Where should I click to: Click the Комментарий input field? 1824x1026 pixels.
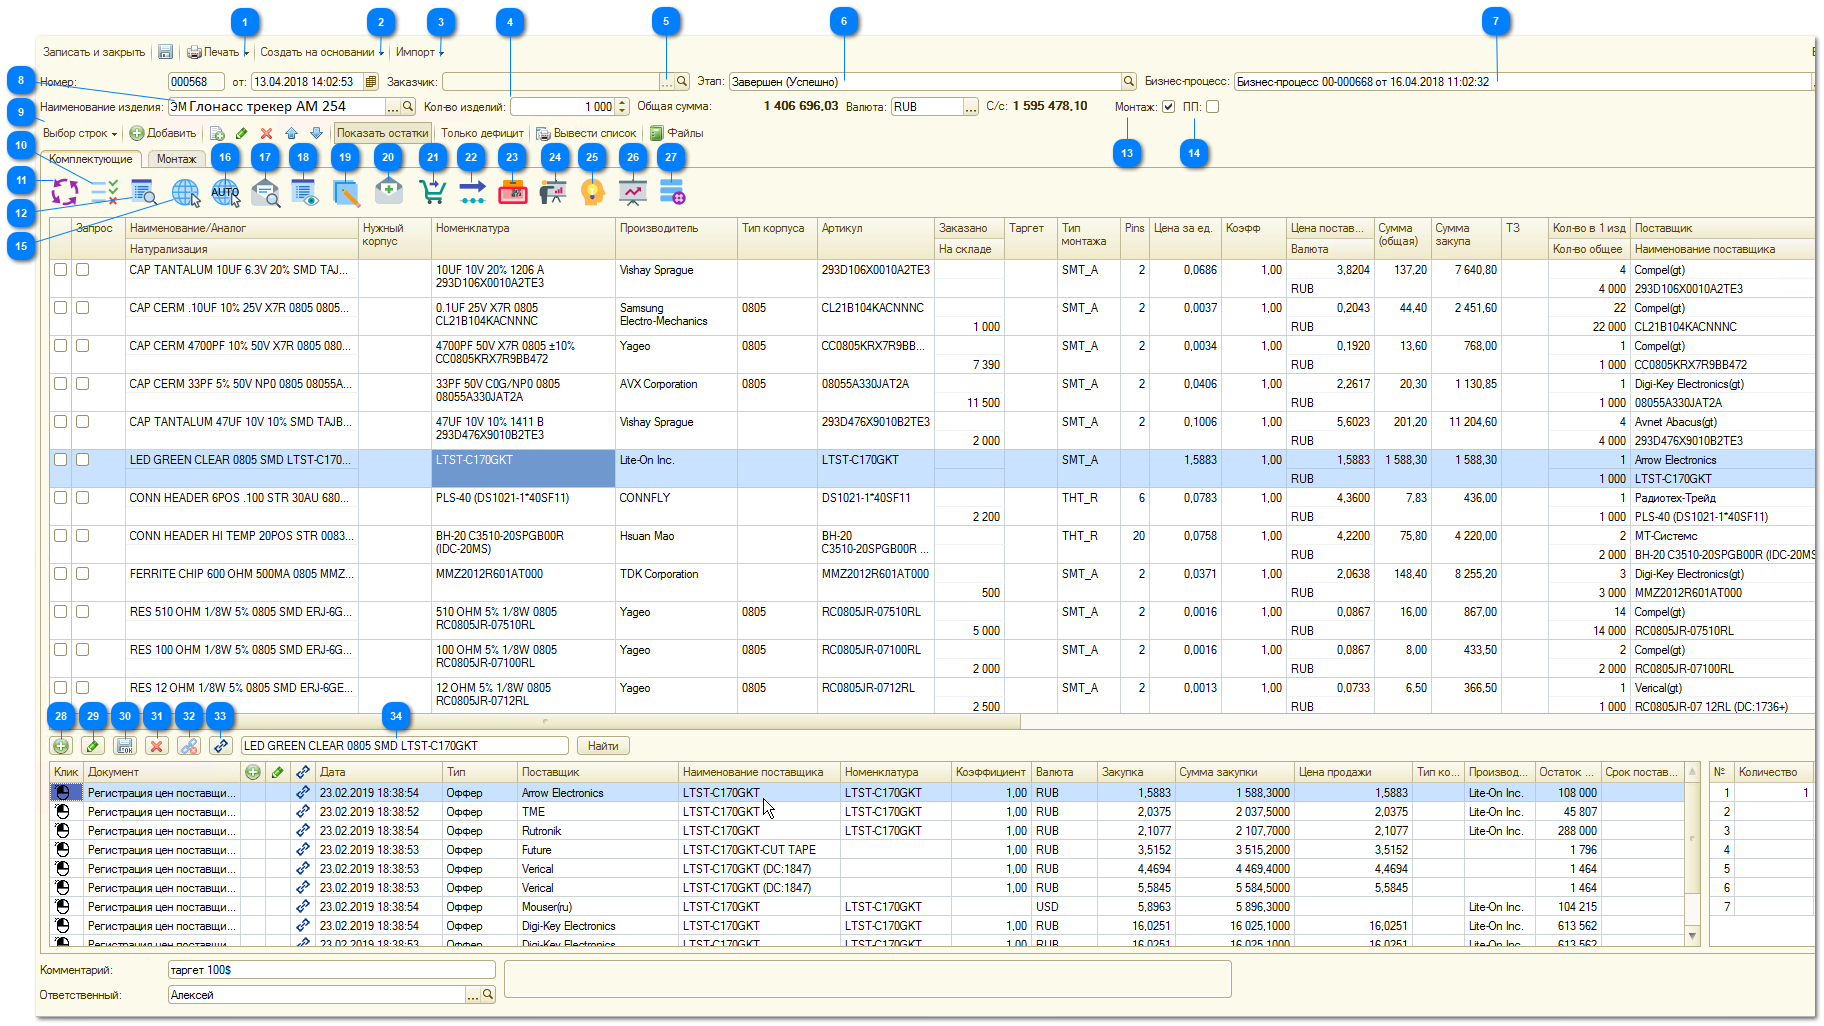[x=332, y=970]
